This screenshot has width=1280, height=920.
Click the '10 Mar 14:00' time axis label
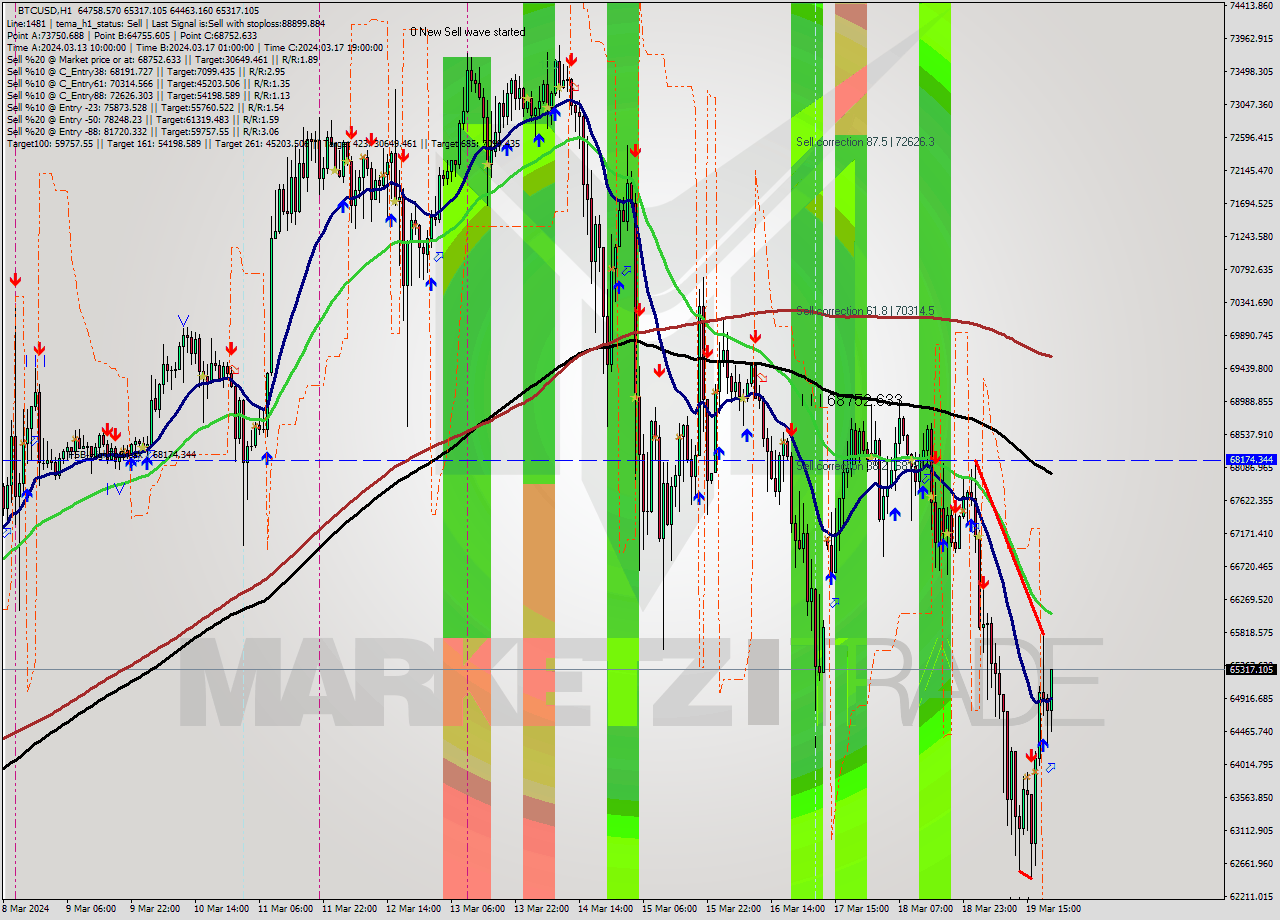(220, 909)
